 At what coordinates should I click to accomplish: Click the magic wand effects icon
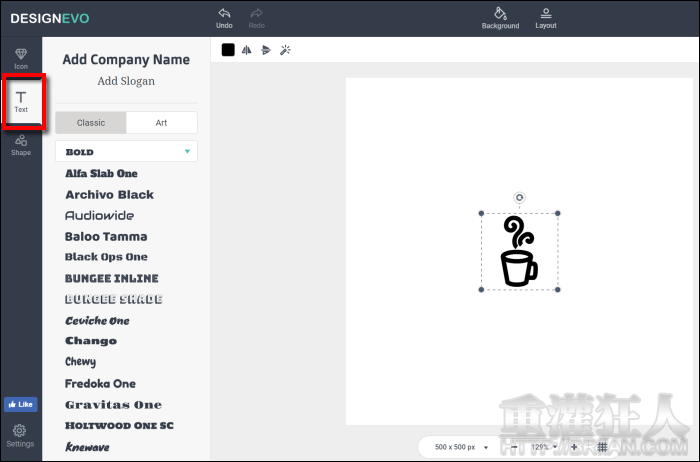click(285, 50)
